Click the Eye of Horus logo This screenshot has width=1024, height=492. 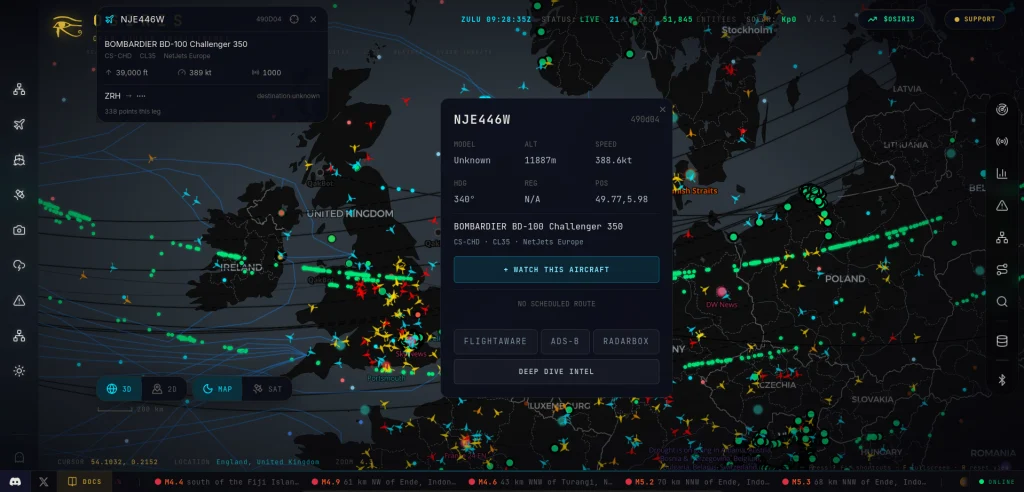click(67, 26)
